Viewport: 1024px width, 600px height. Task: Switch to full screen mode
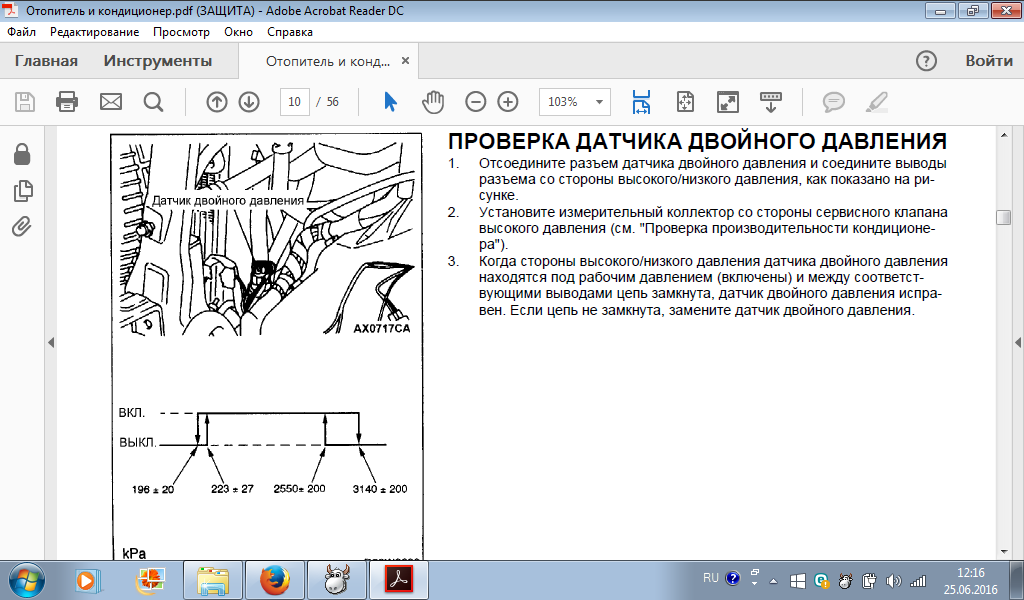tap(728, 102)
